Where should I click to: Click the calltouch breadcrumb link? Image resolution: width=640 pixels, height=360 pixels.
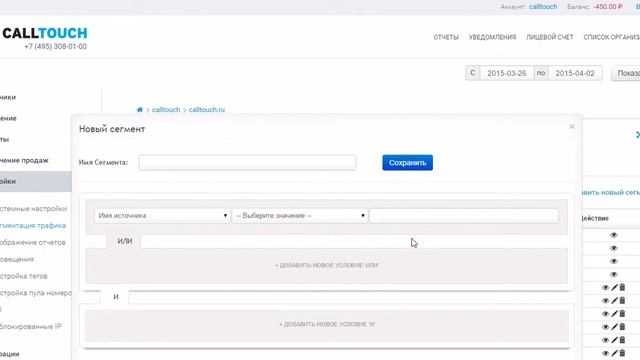tap(166, 110)
